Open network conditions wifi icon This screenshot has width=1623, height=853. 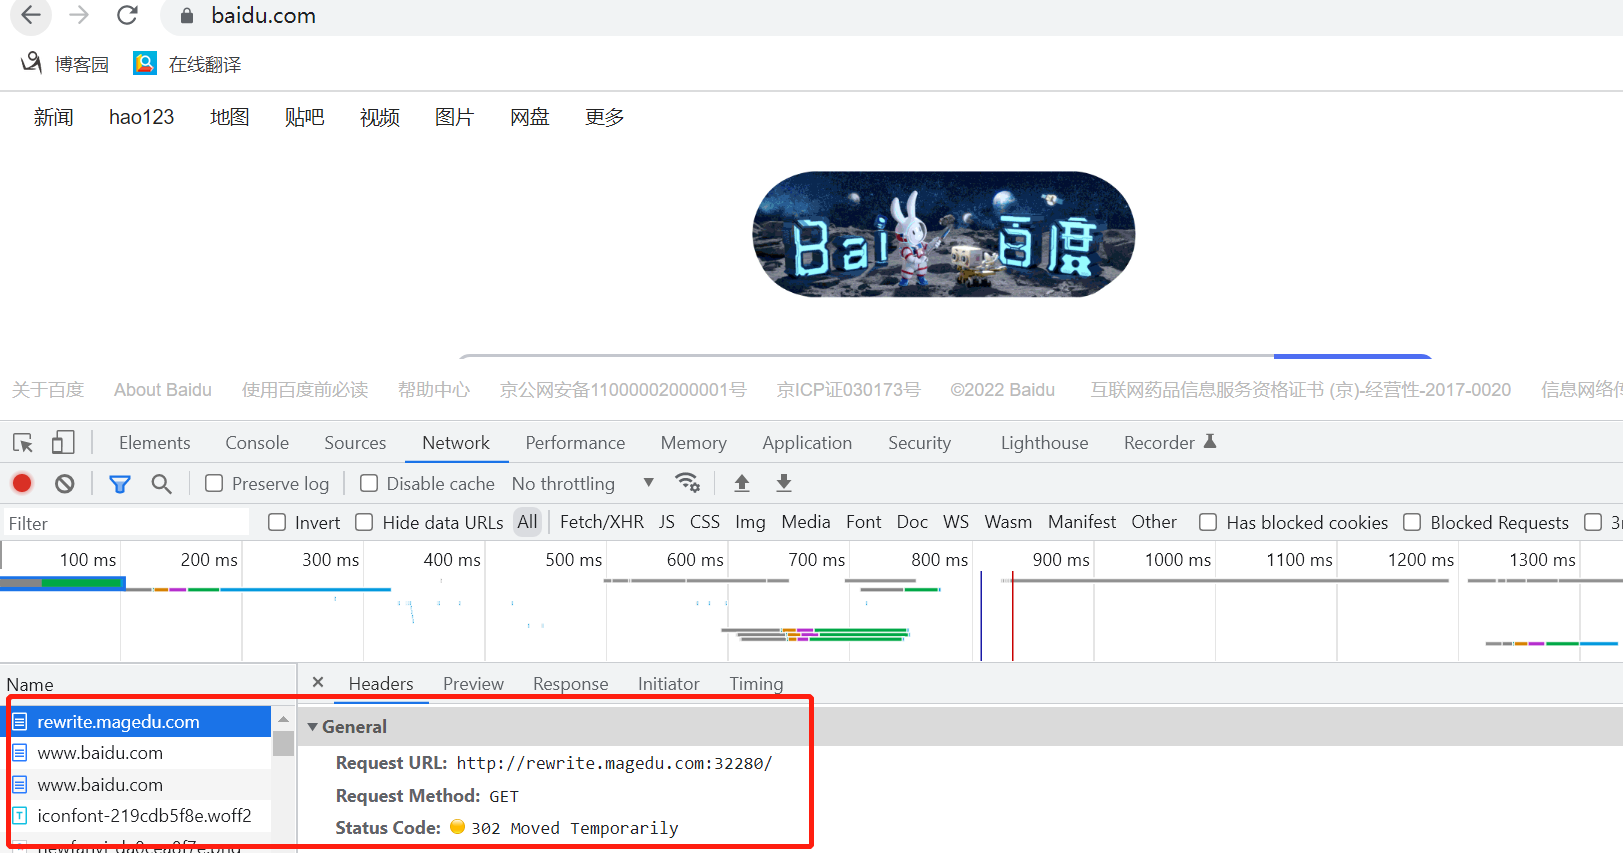687,483
